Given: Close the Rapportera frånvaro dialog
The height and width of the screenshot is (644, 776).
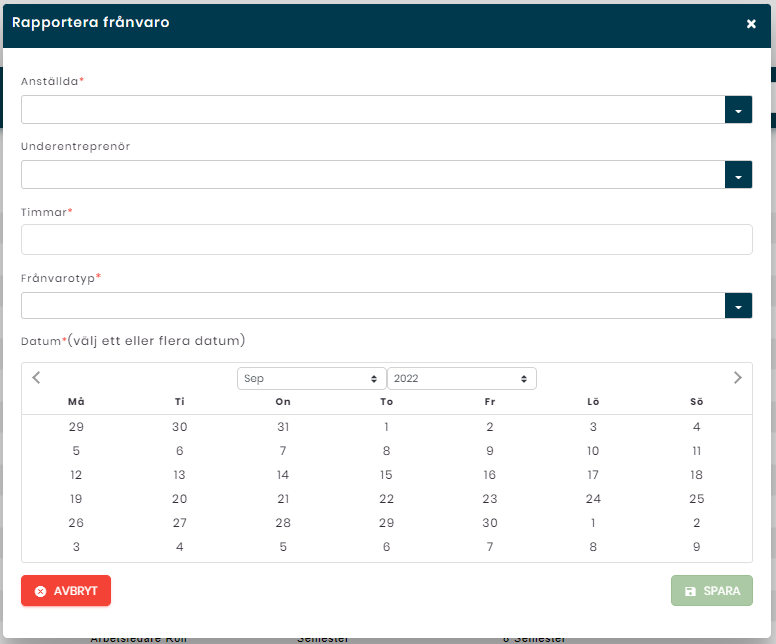Looking at the screenshot, I should [751, 23].
